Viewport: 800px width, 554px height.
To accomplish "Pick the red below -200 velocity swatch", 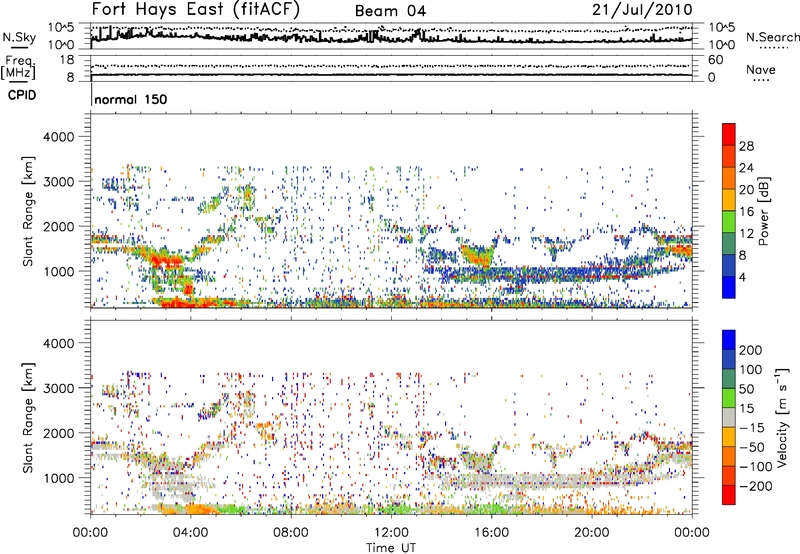I will (x=729, y=495).
